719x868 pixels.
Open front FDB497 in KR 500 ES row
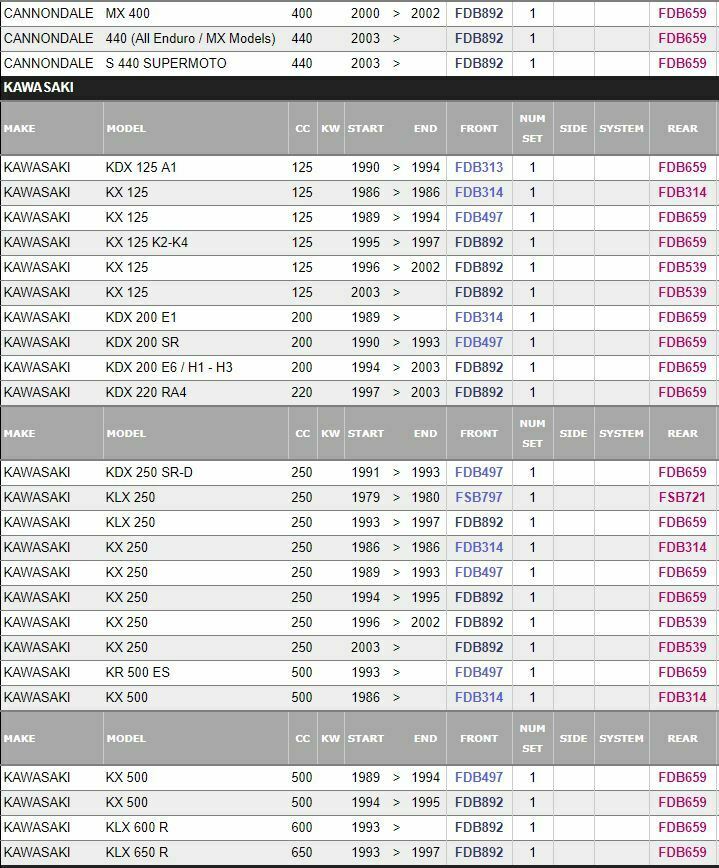click(479, 672)
